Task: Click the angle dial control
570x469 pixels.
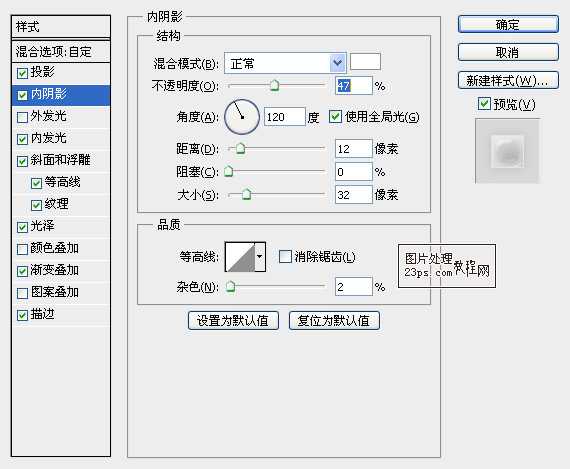Action: (x=242, y=117)
